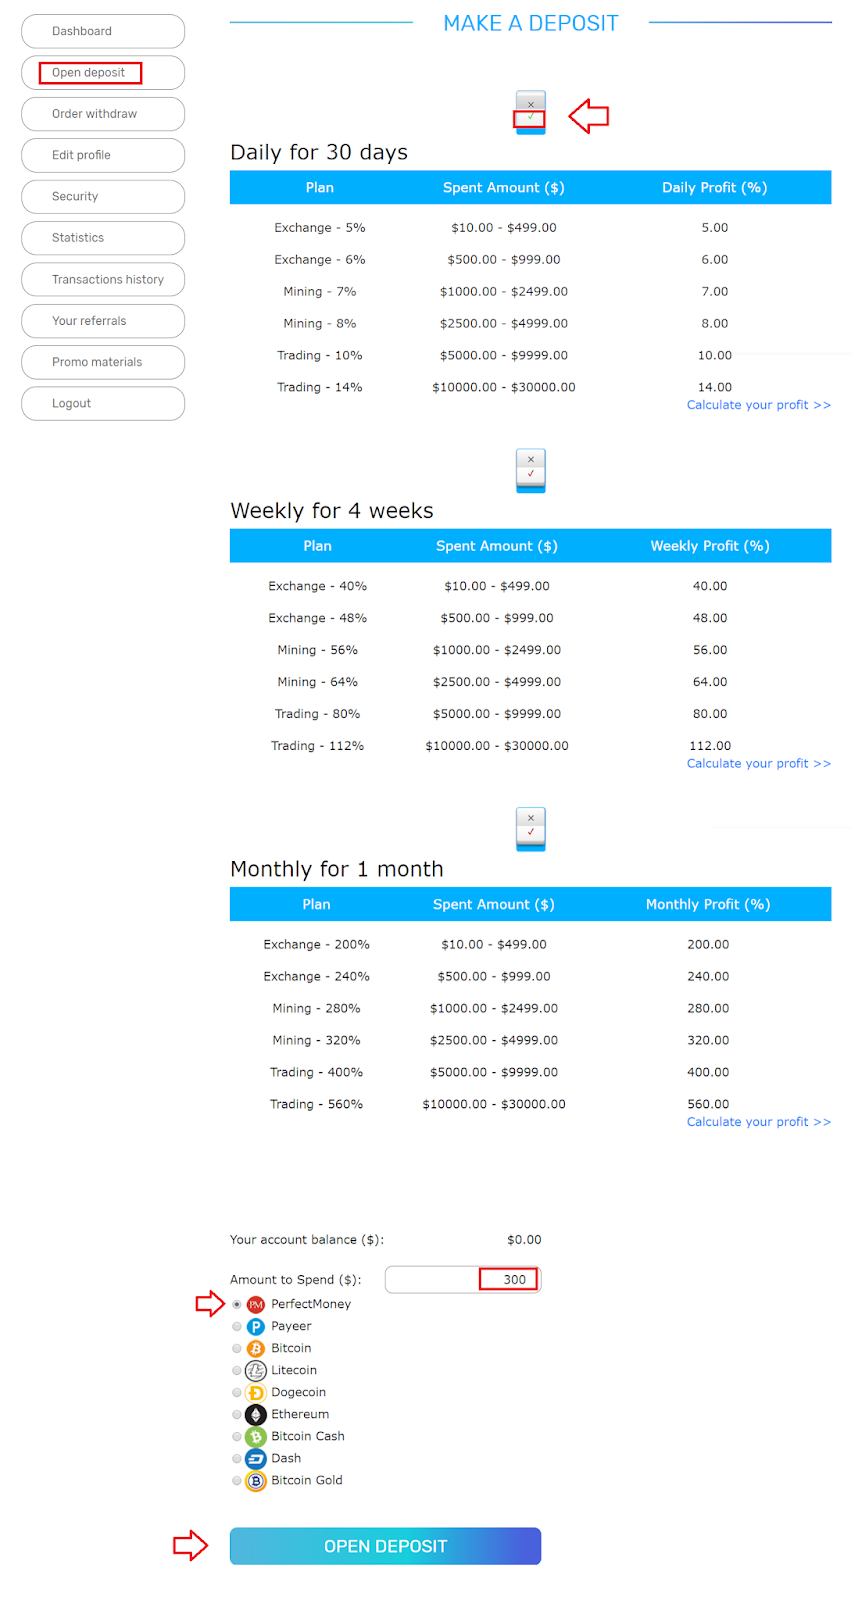The image size is (851, 1600).
Task: Click the 'Daily Profit (%)' column header
Action: tap(715, 188)
